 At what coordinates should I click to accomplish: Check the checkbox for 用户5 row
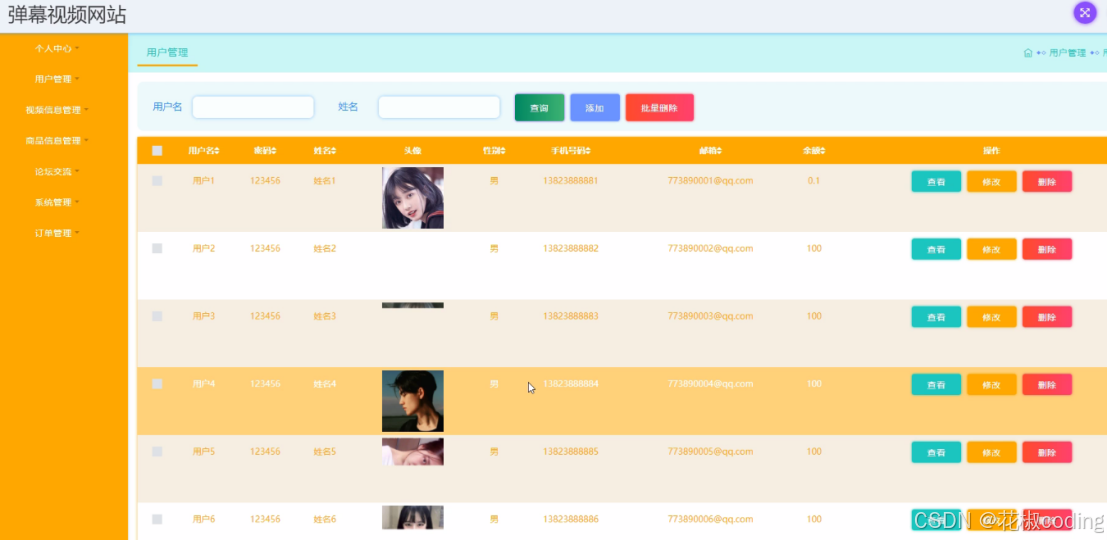pyautogui.click(x=157, y=452)
